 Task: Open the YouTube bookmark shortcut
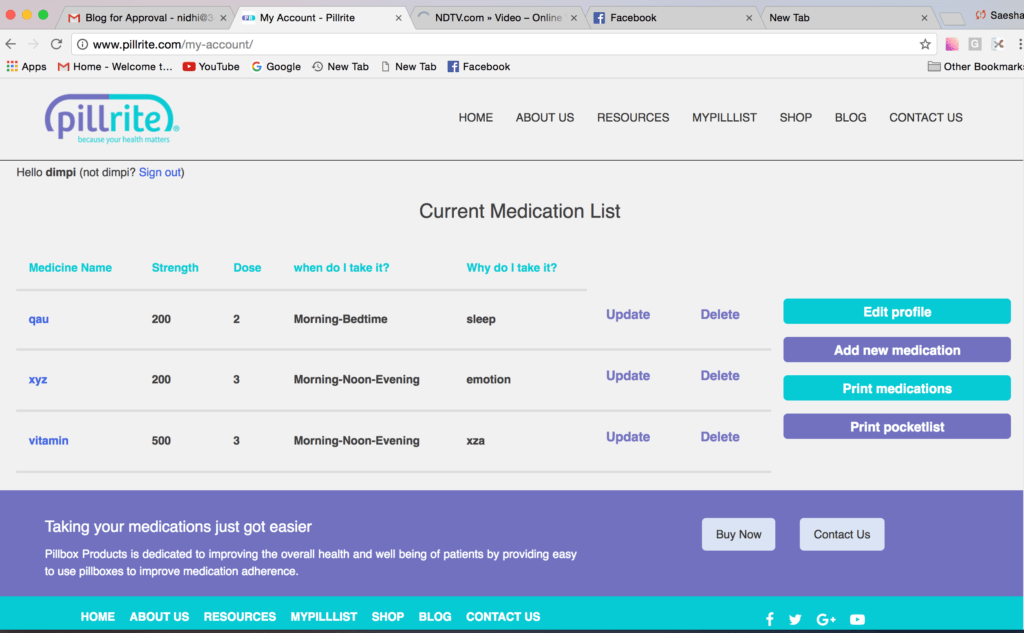point(210,66)
